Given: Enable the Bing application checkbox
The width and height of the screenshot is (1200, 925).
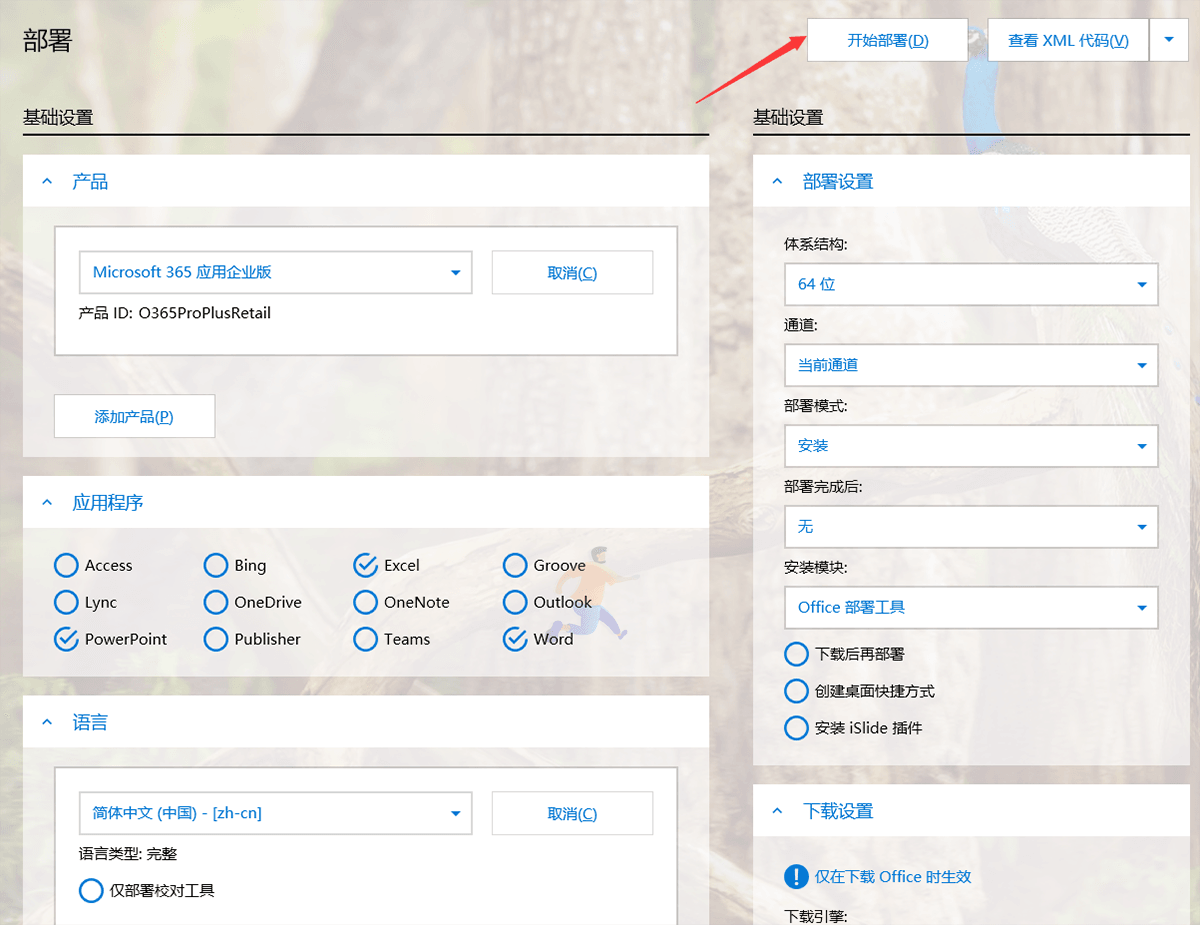Looking at the screenshot, I should pos(216,566).
